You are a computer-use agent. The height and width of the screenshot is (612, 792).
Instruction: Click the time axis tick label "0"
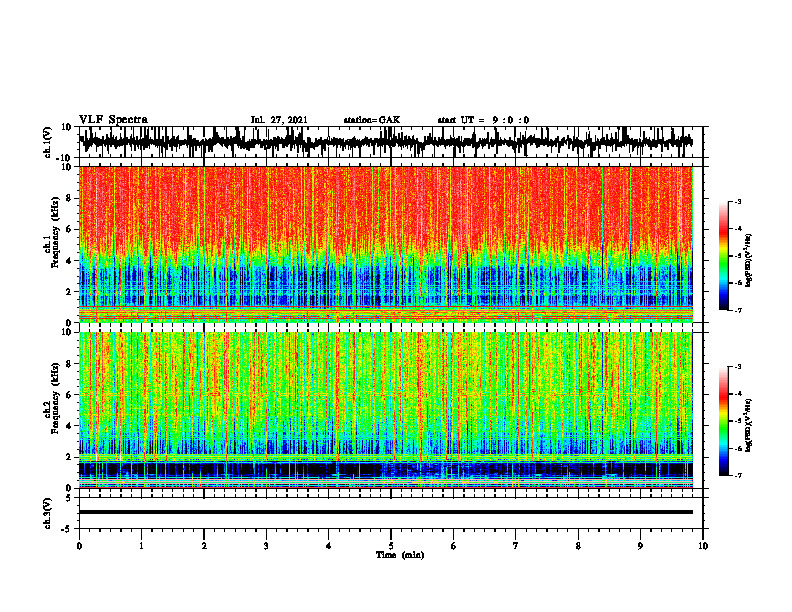click(79, 546)
